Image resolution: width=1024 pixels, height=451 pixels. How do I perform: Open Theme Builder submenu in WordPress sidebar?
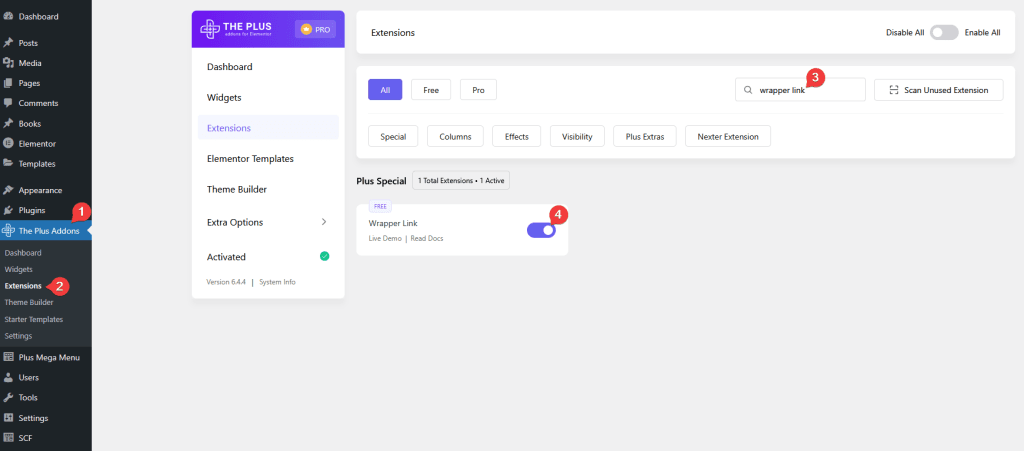click(x=29, y=302)
